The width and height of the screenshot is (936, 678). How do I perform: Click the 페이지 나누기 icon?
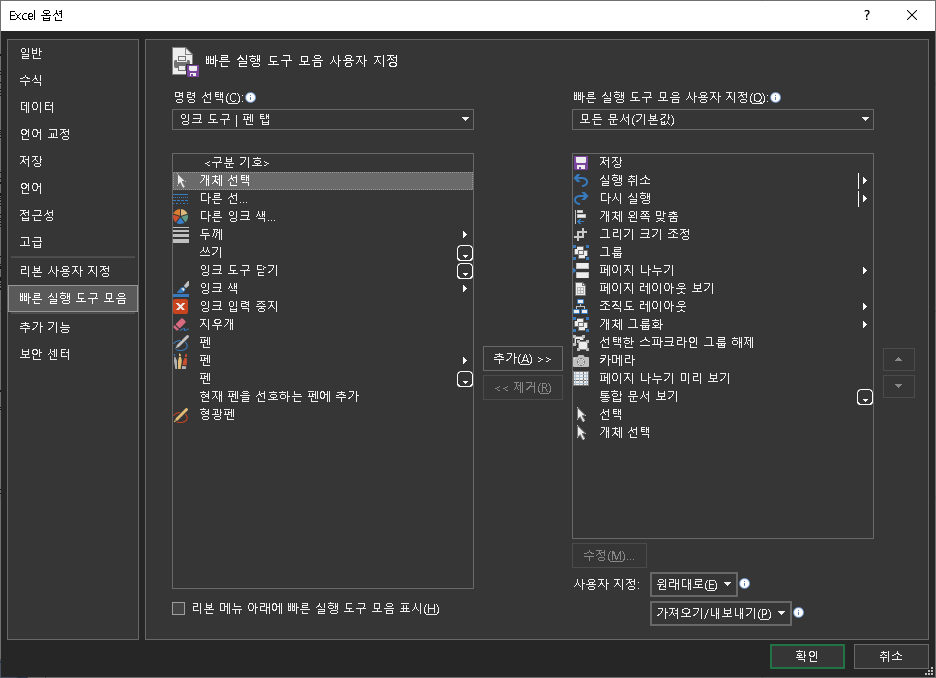[x=581, y=270]
